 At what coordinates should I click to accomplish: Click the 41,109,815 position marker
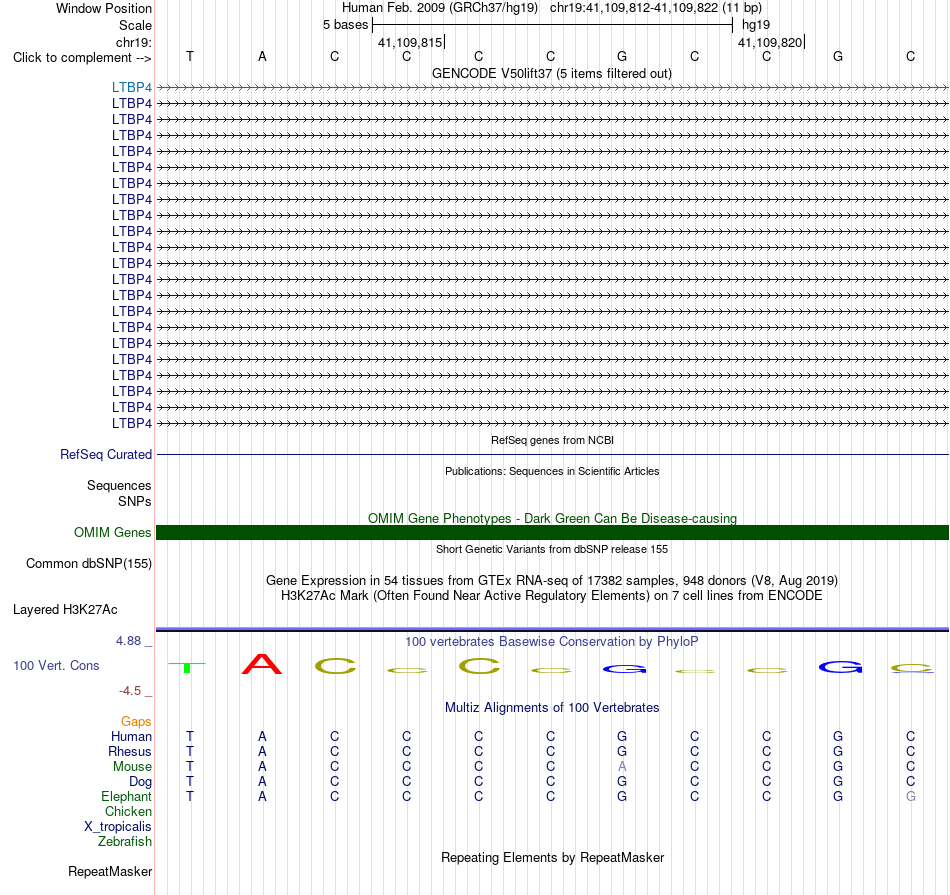(x=410, y=42)
